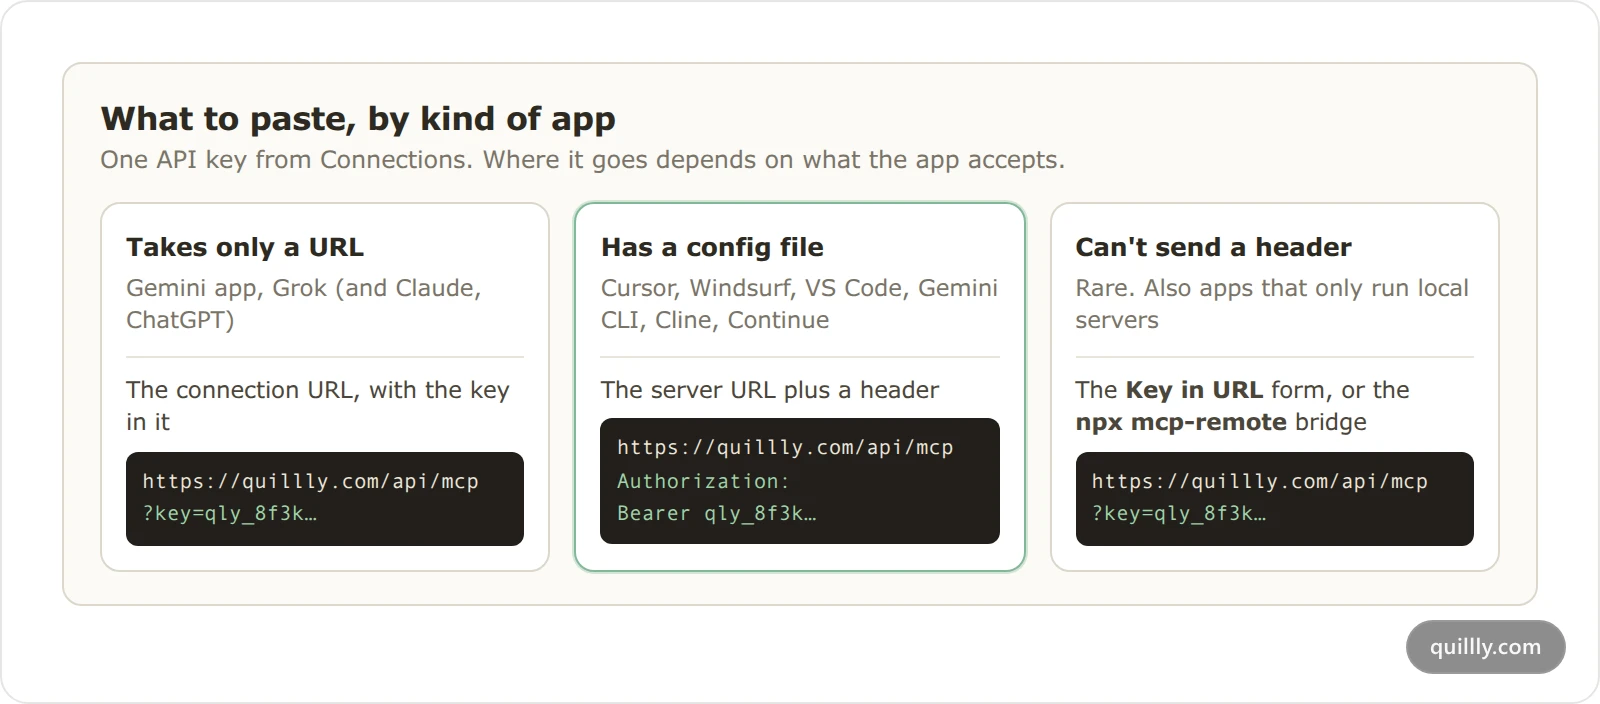Click 'Rare. Also apps that only run local servers'
The height and width of the screenshot is (704, 1600).
pyautogui.click(x=1272, y=304)
